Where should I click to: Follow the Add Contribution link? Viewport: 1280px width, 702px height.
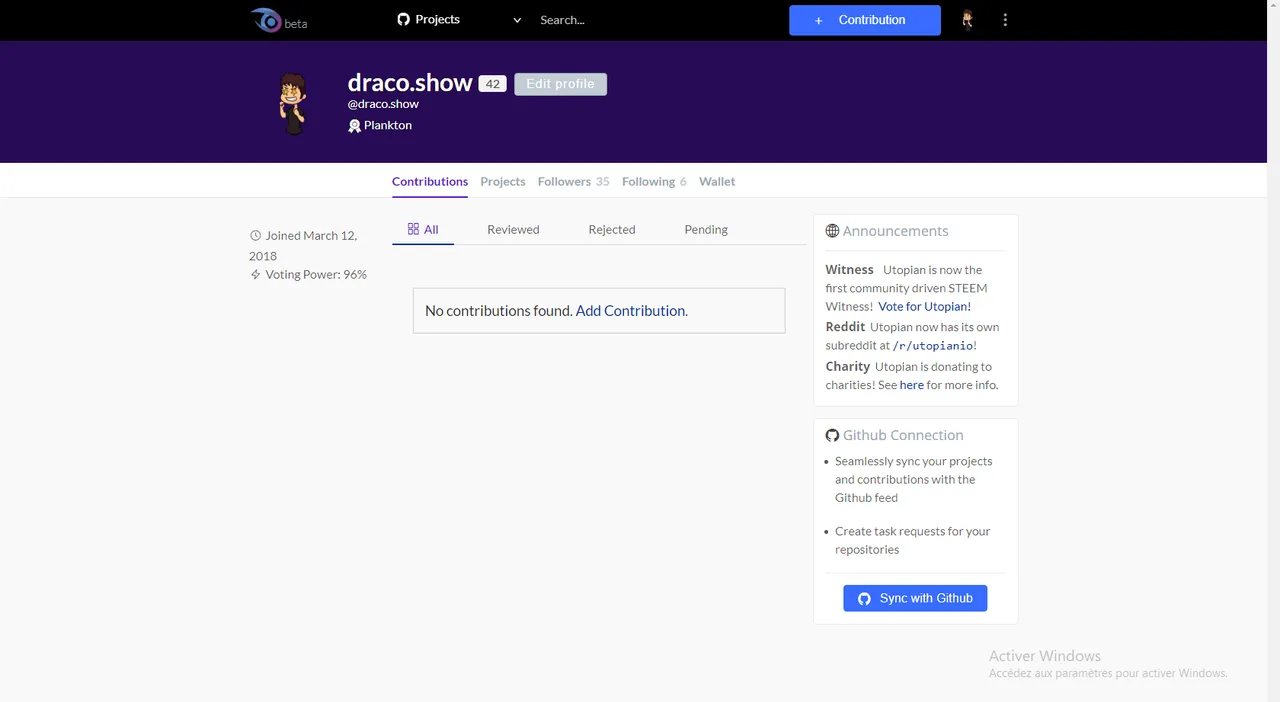tap(631, 311)
